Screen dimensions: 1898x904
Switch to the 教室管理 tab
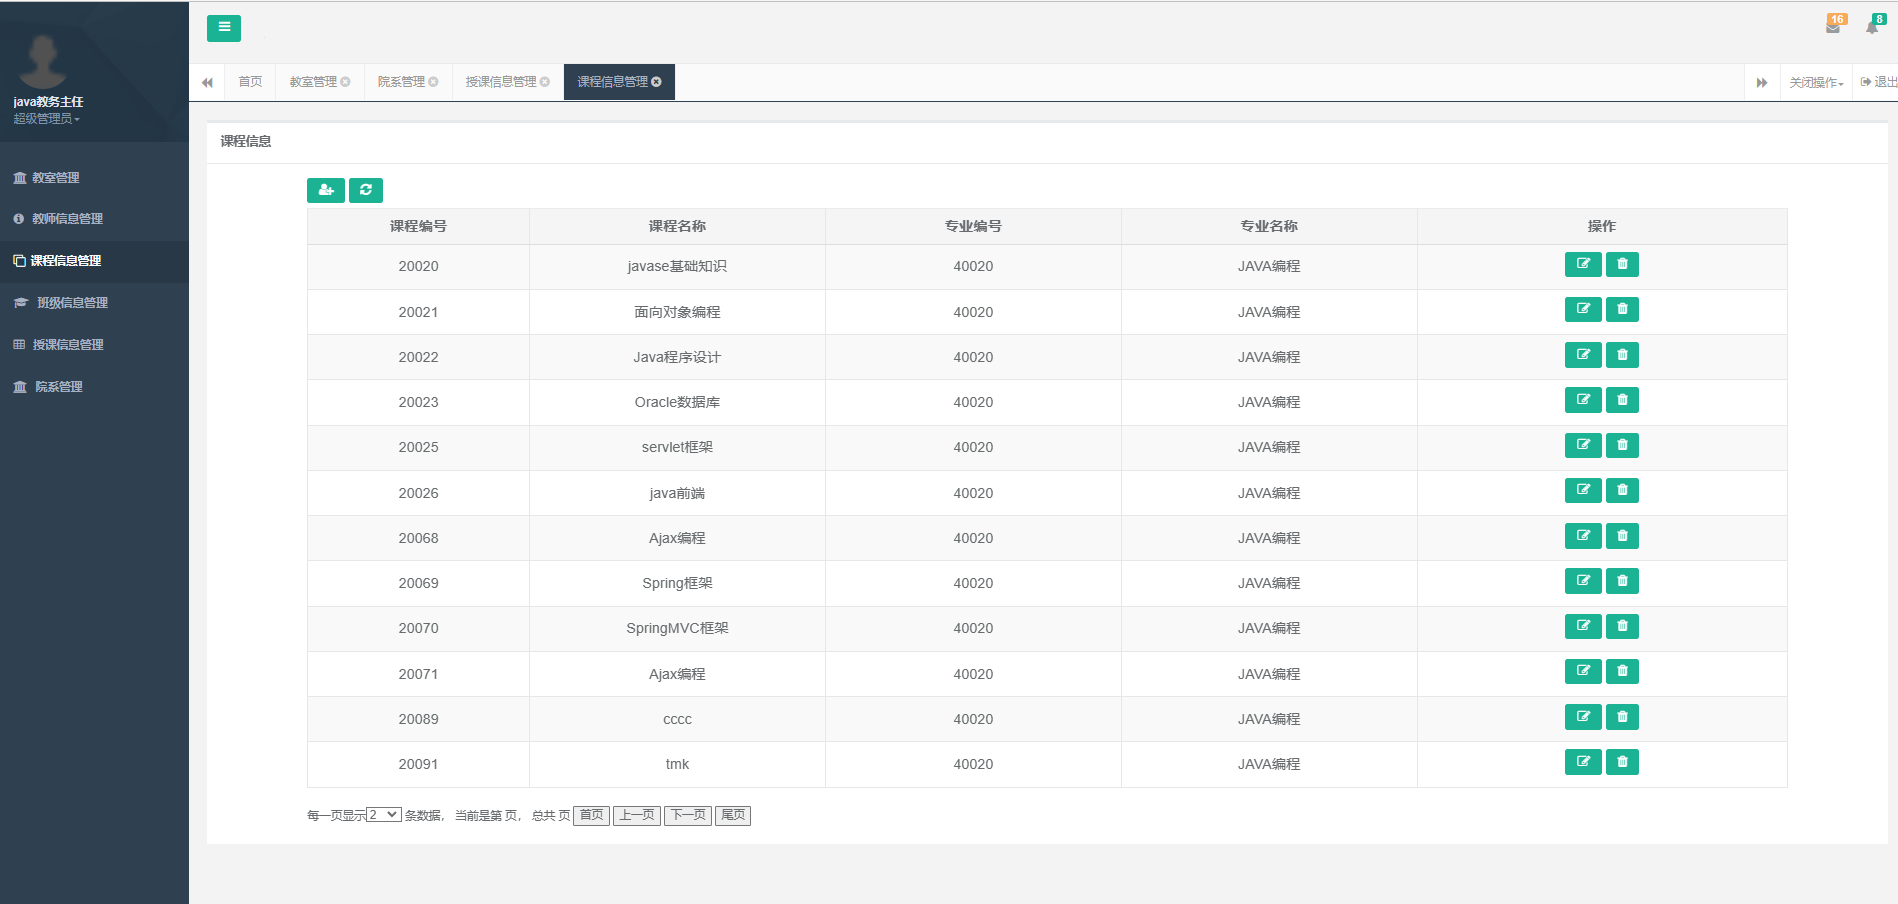tap(313, 82)
